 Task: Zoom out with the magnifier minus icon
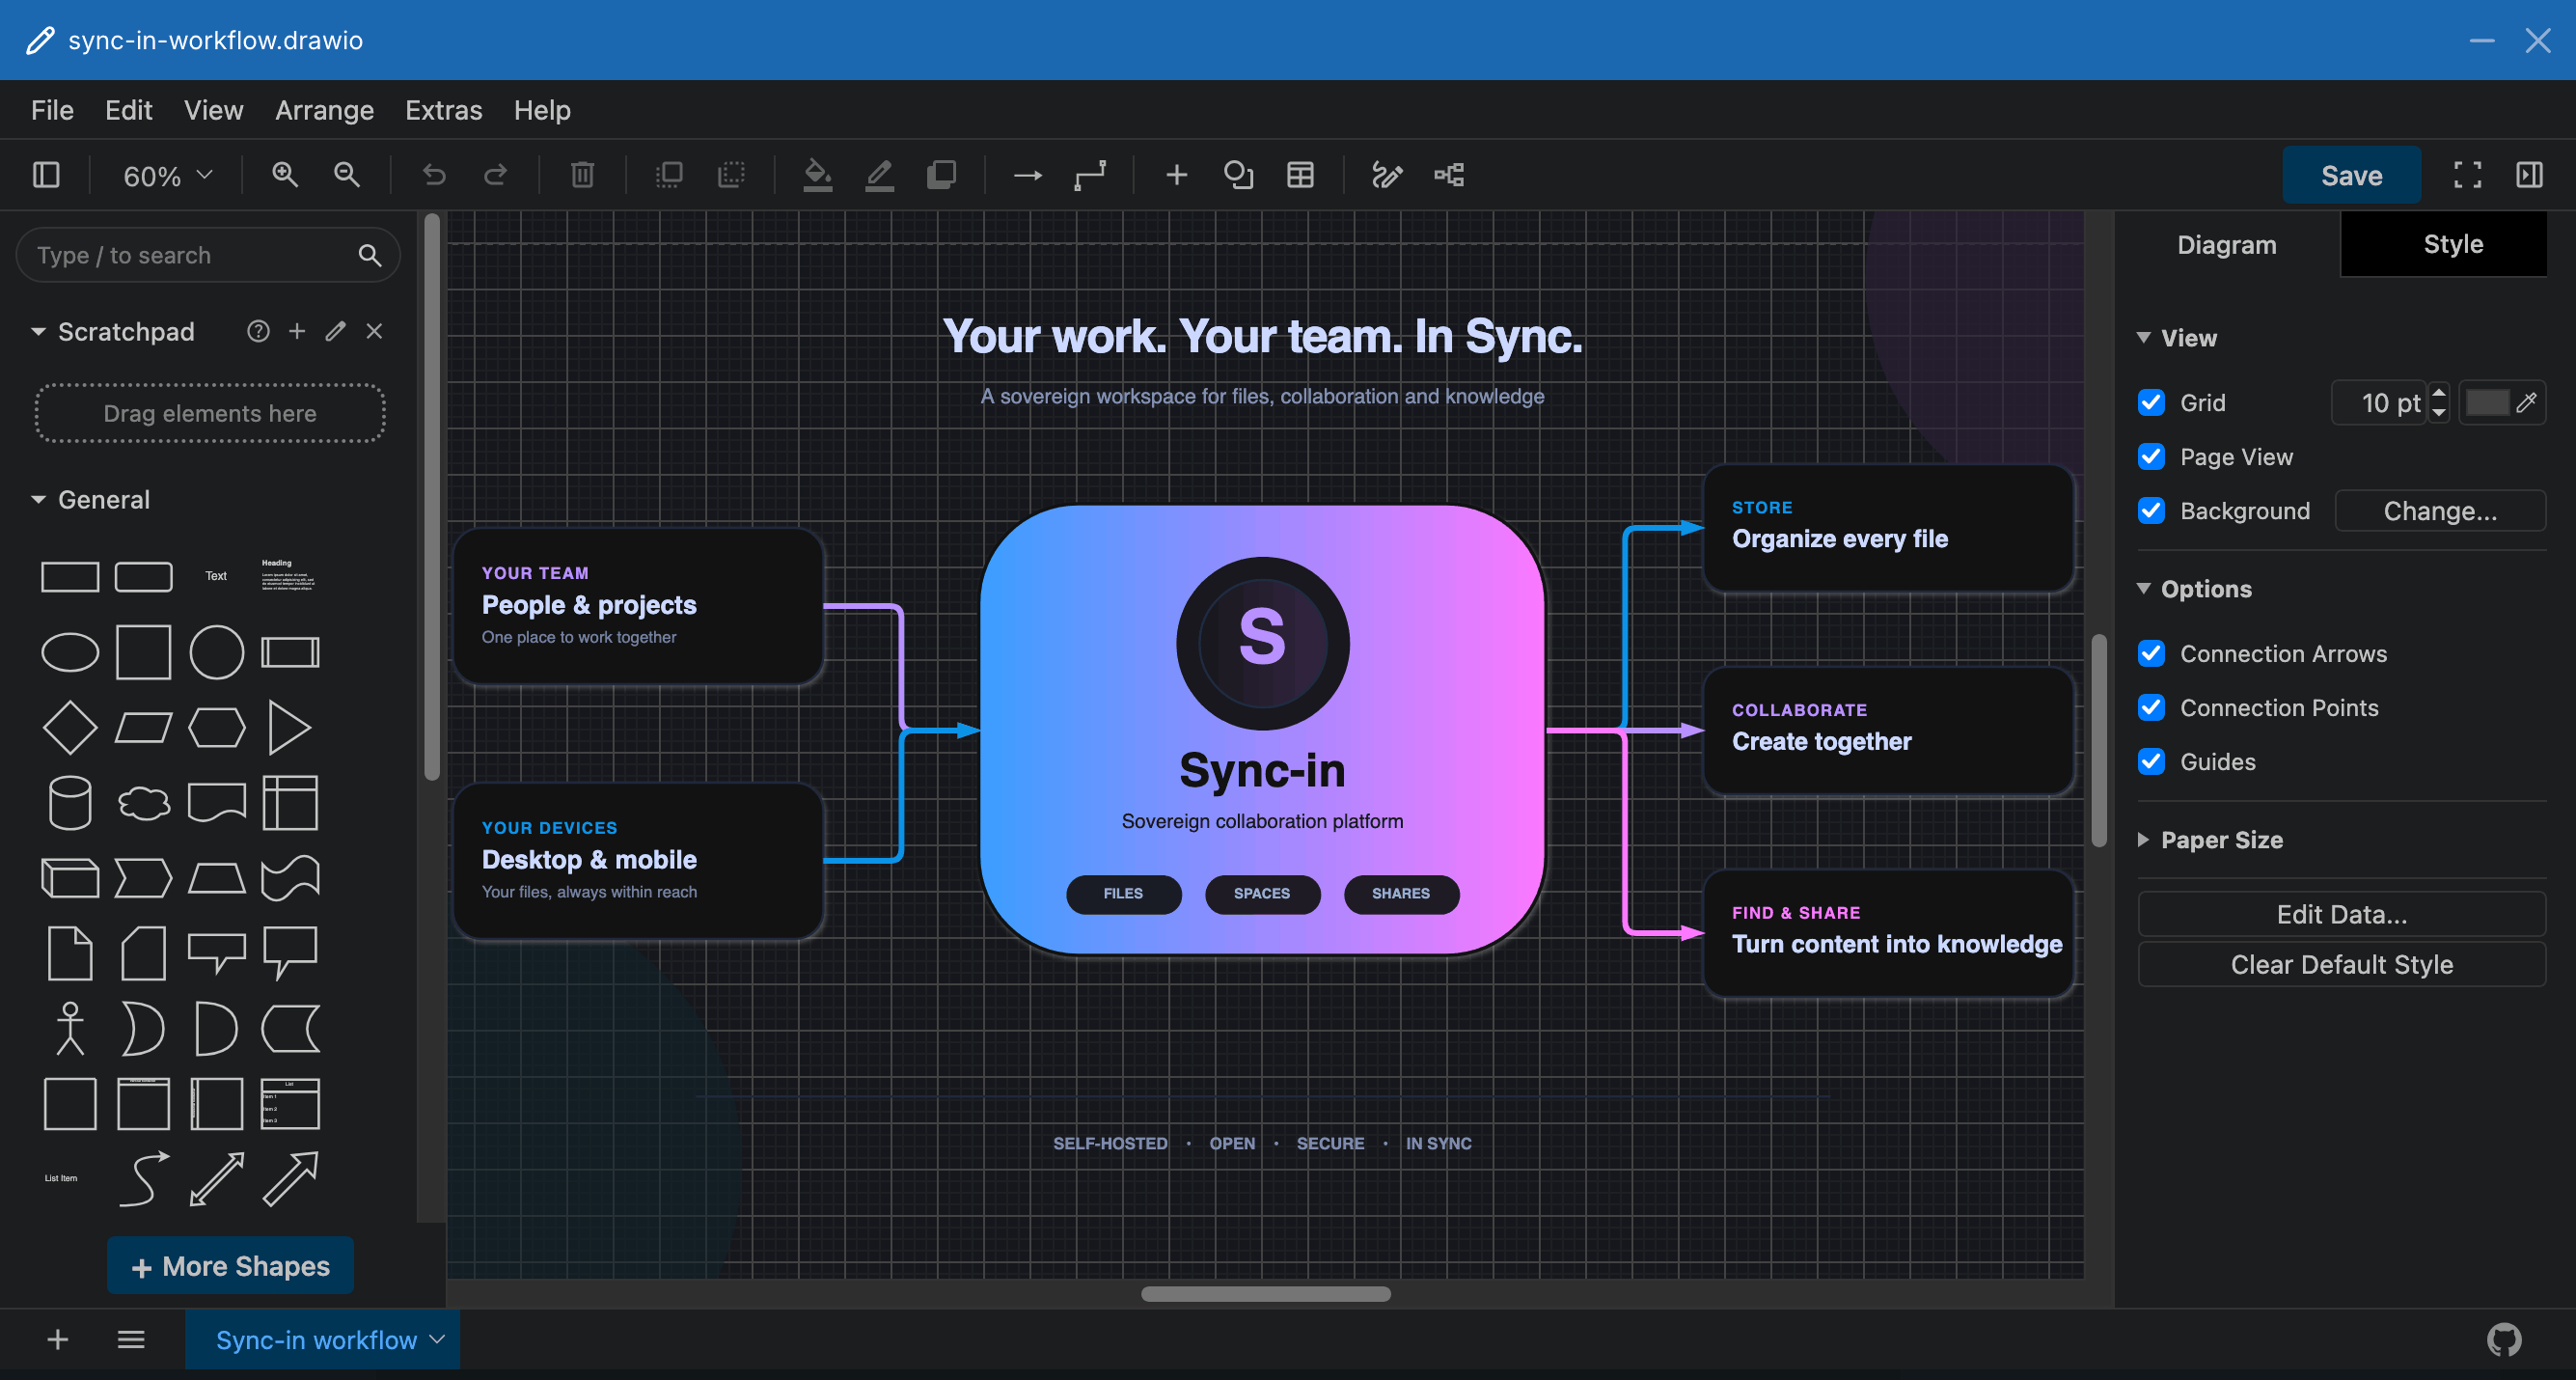(347, 175)
